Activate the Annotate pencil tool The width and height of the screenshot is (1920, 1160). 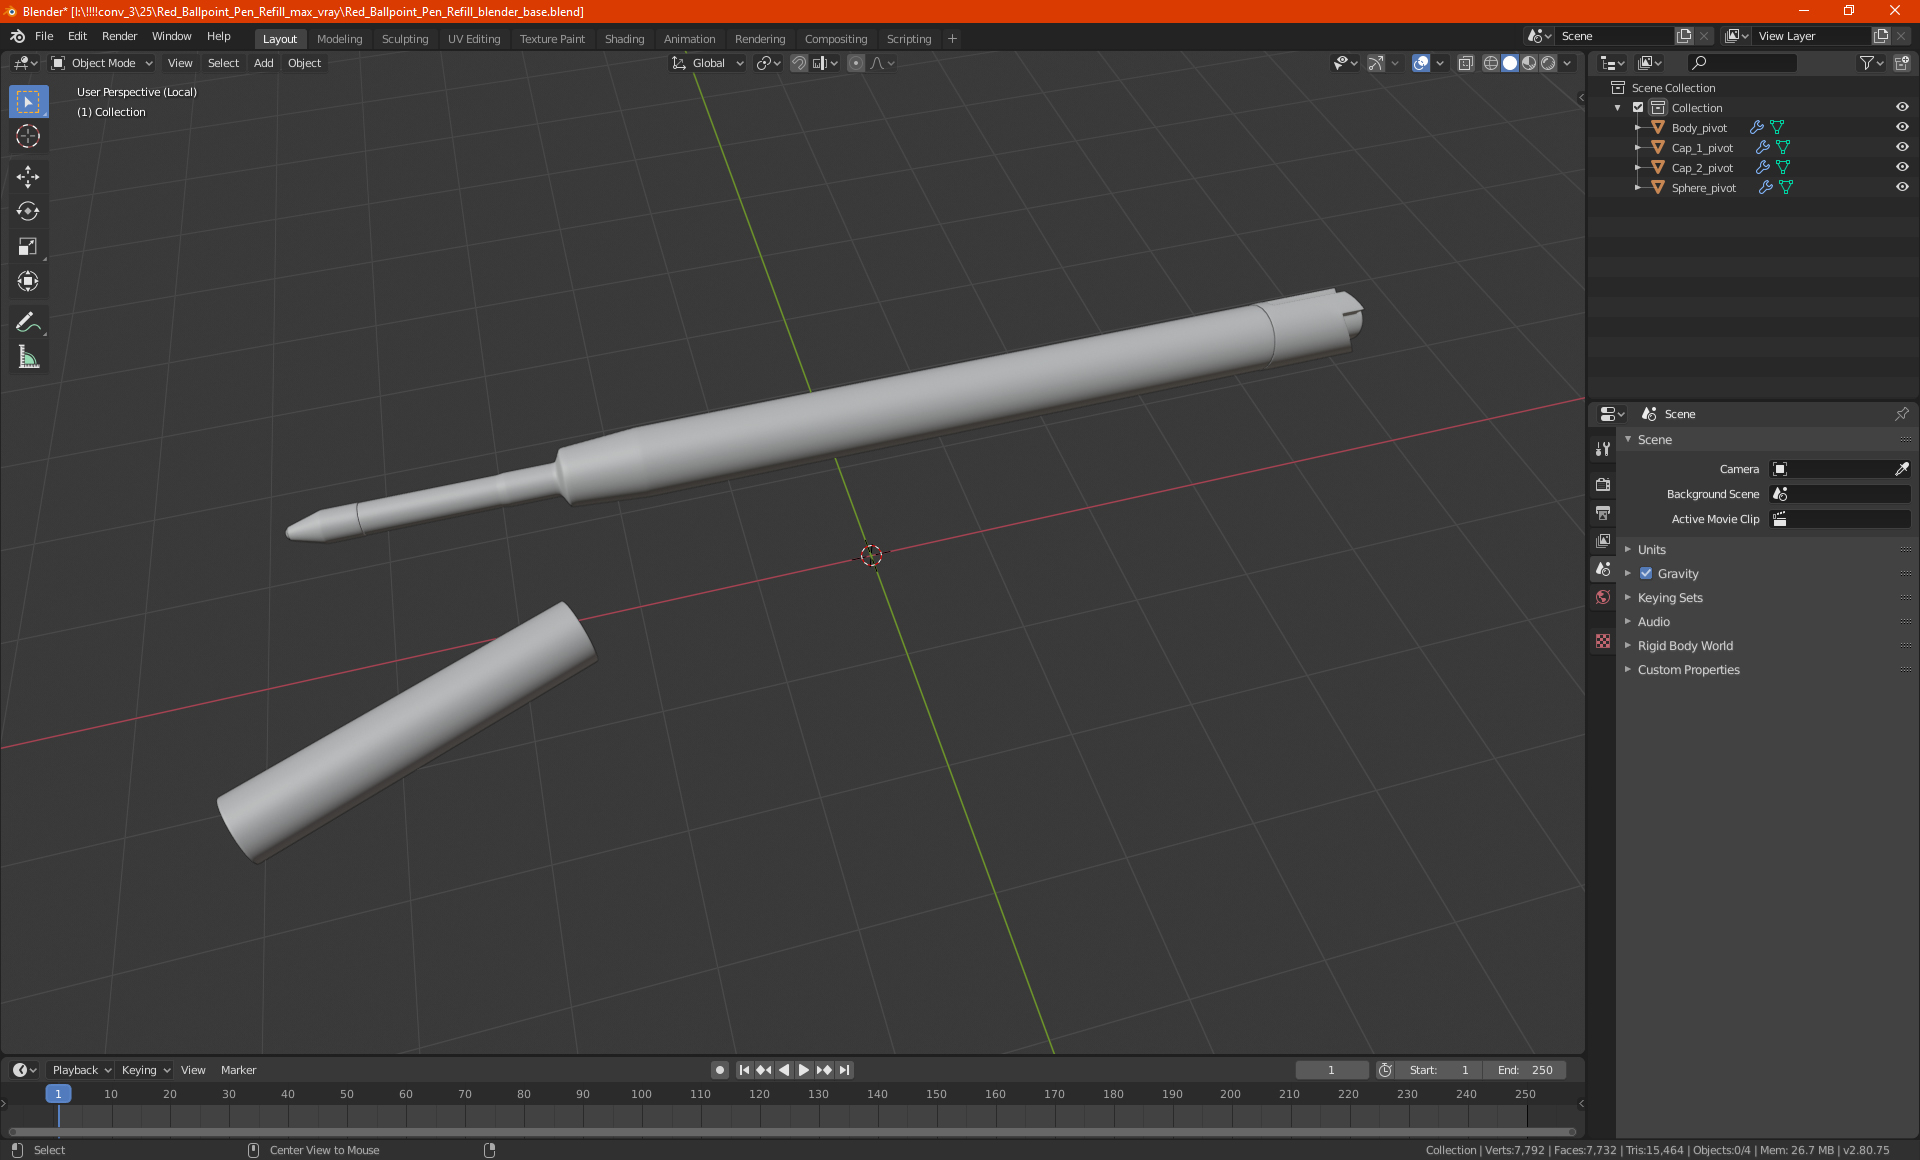[x=28, y=322]
